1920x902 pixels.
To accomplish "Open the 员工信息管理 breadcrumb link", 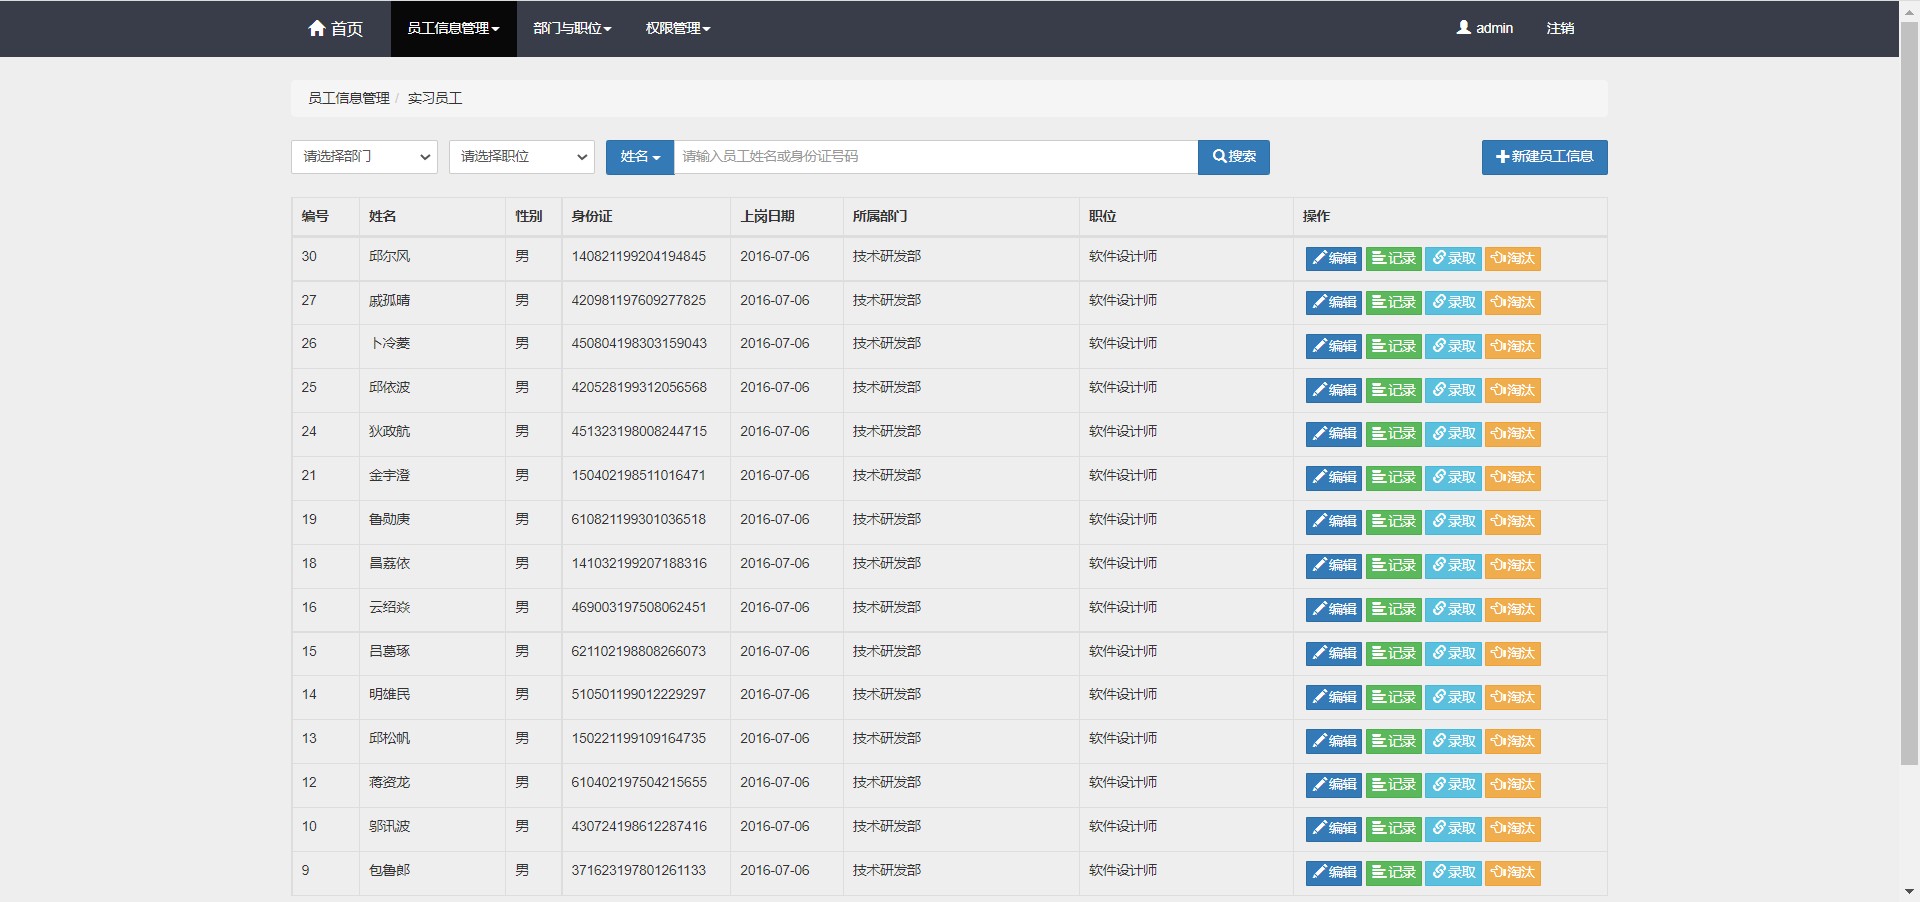I will pos(349,98).
